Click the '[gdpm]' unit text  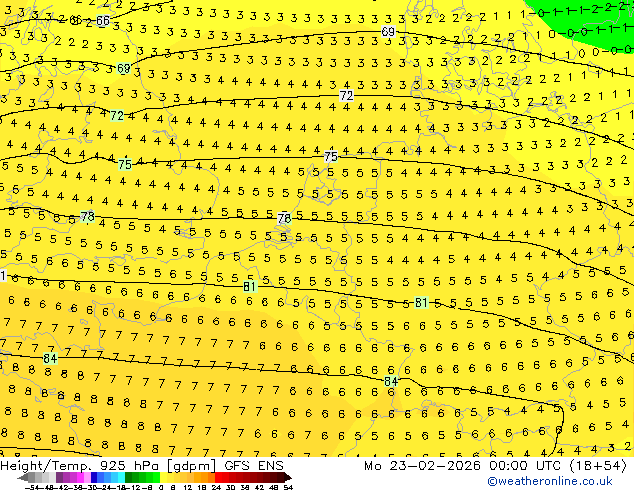pos(192,466)
